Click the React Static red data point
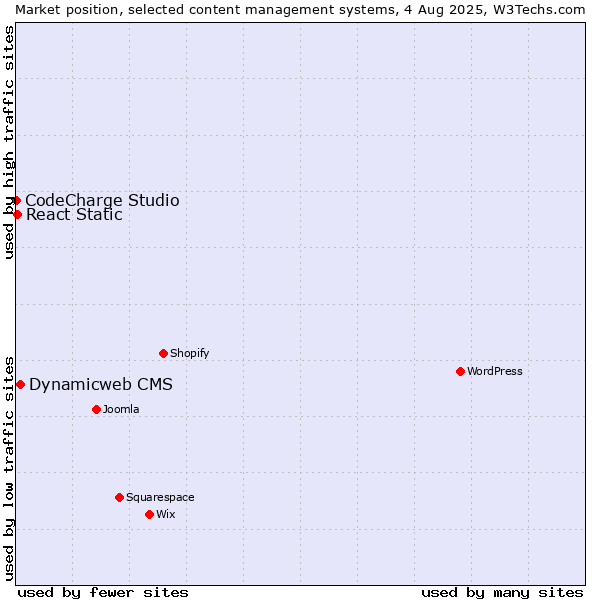 (x=17, y=214)
